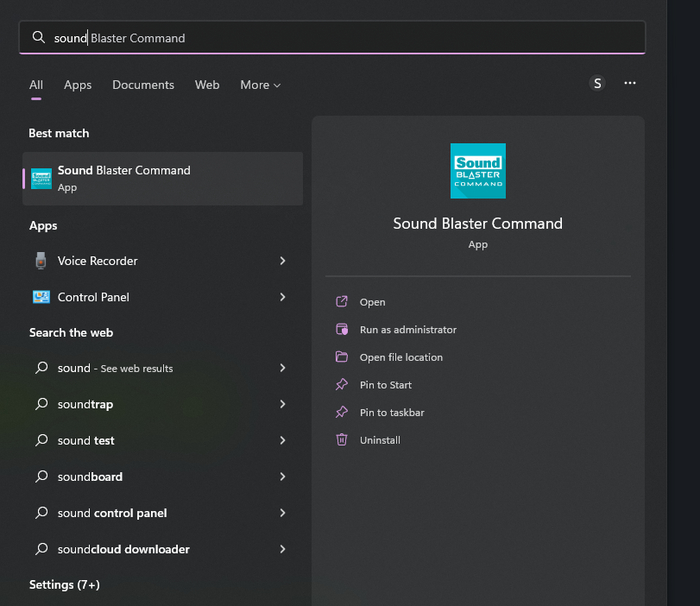Select the Web filter tab
The width and height of the screenshot is (700, 606).
pyautogui.click(x=207, y=85)
